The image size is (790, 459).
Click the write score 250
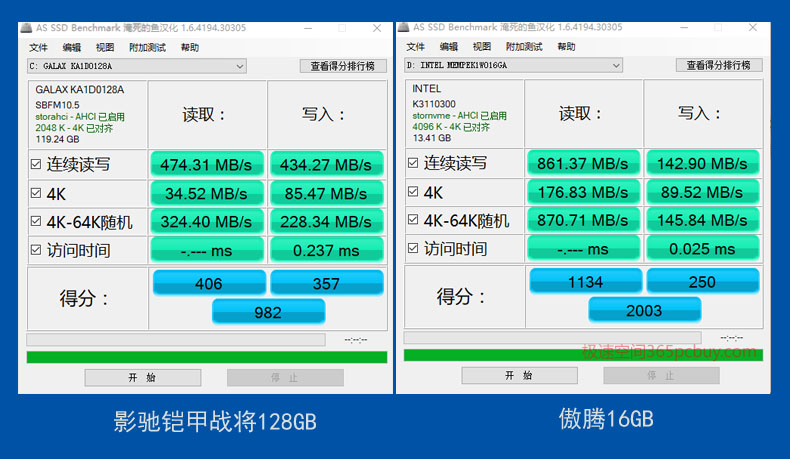[702, 281]
